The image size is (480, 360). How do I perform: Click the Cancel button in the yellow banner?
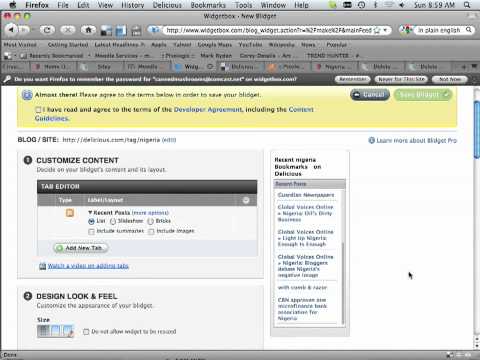click(370, 95)
